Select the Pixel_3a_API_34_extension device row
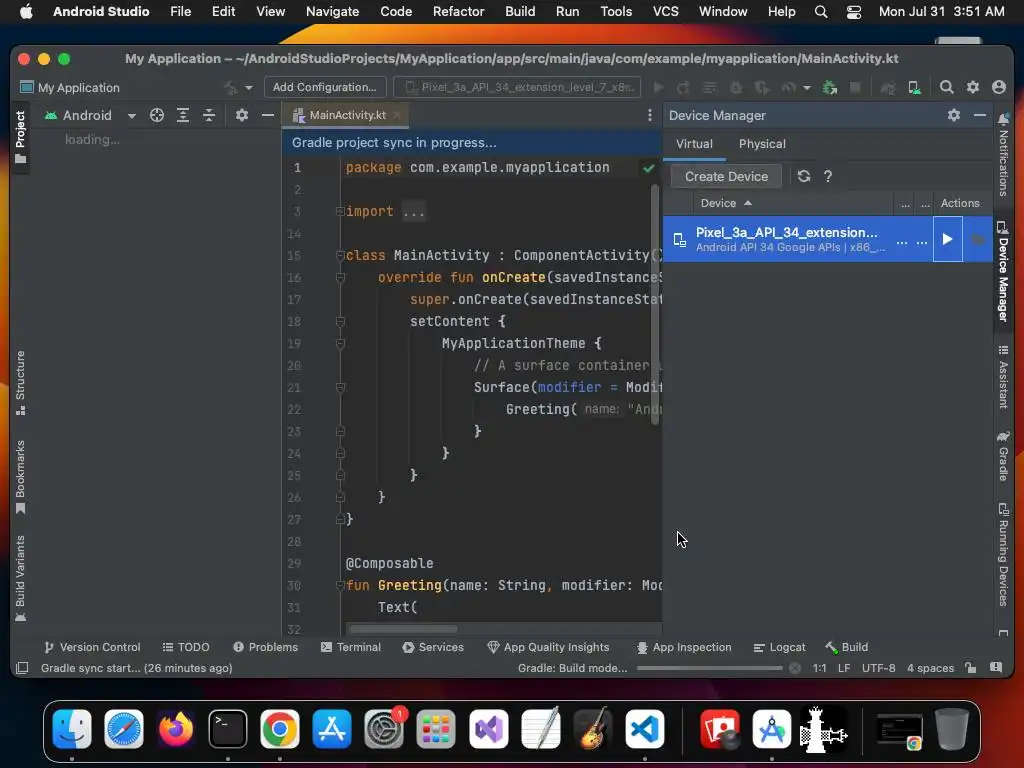Viewport: 1024px width, 768px height. [x=827, y=239]
